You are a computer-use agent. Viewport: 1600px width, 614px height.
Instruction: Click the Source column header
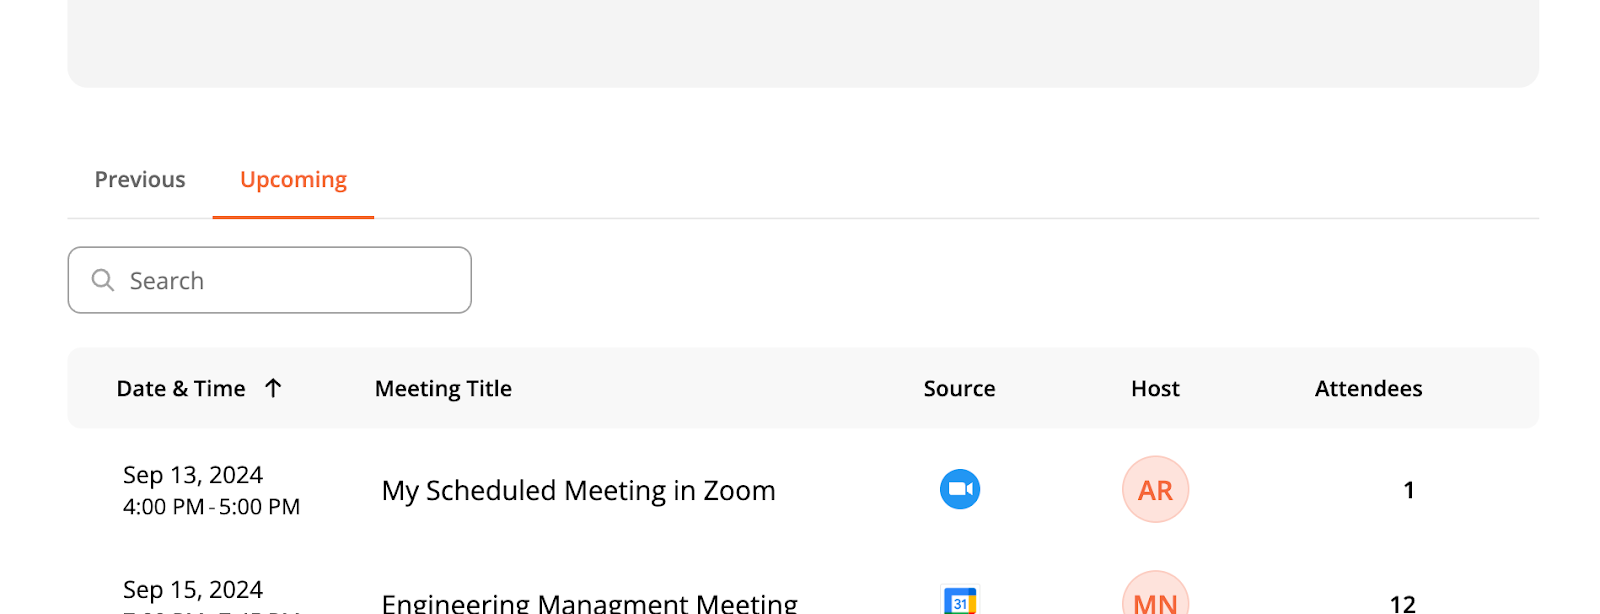coord(959,388)
